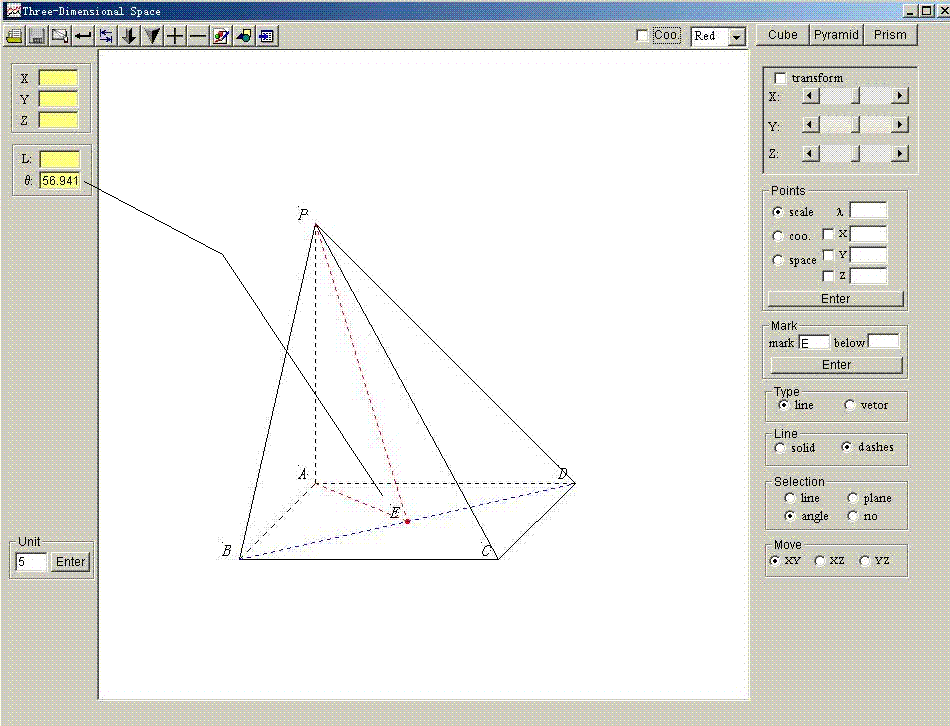The width and height of the screenshot is (950, 726).
Task: Open the Pyramid tab
Action: coord(836,35)
